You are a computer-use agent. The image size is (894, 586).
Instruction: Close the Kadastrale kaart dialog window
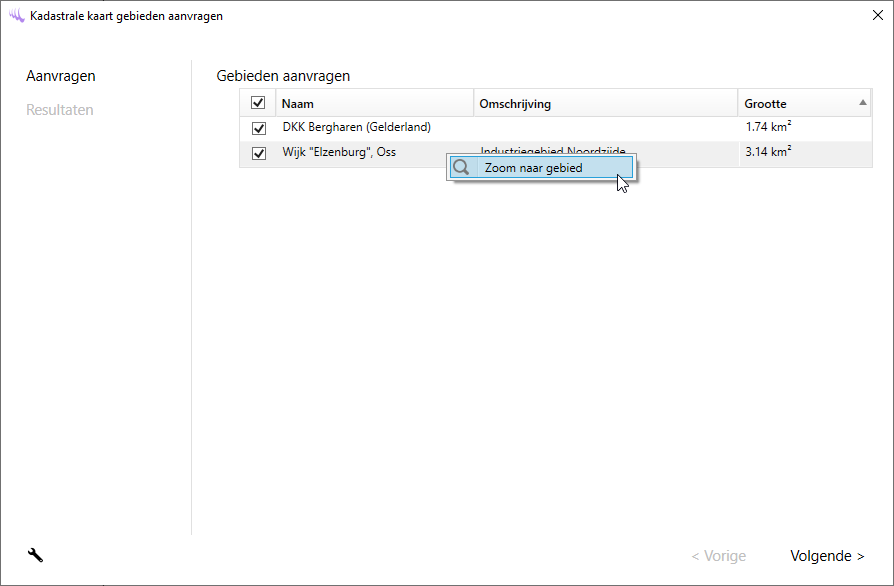(x=877, y=16)
